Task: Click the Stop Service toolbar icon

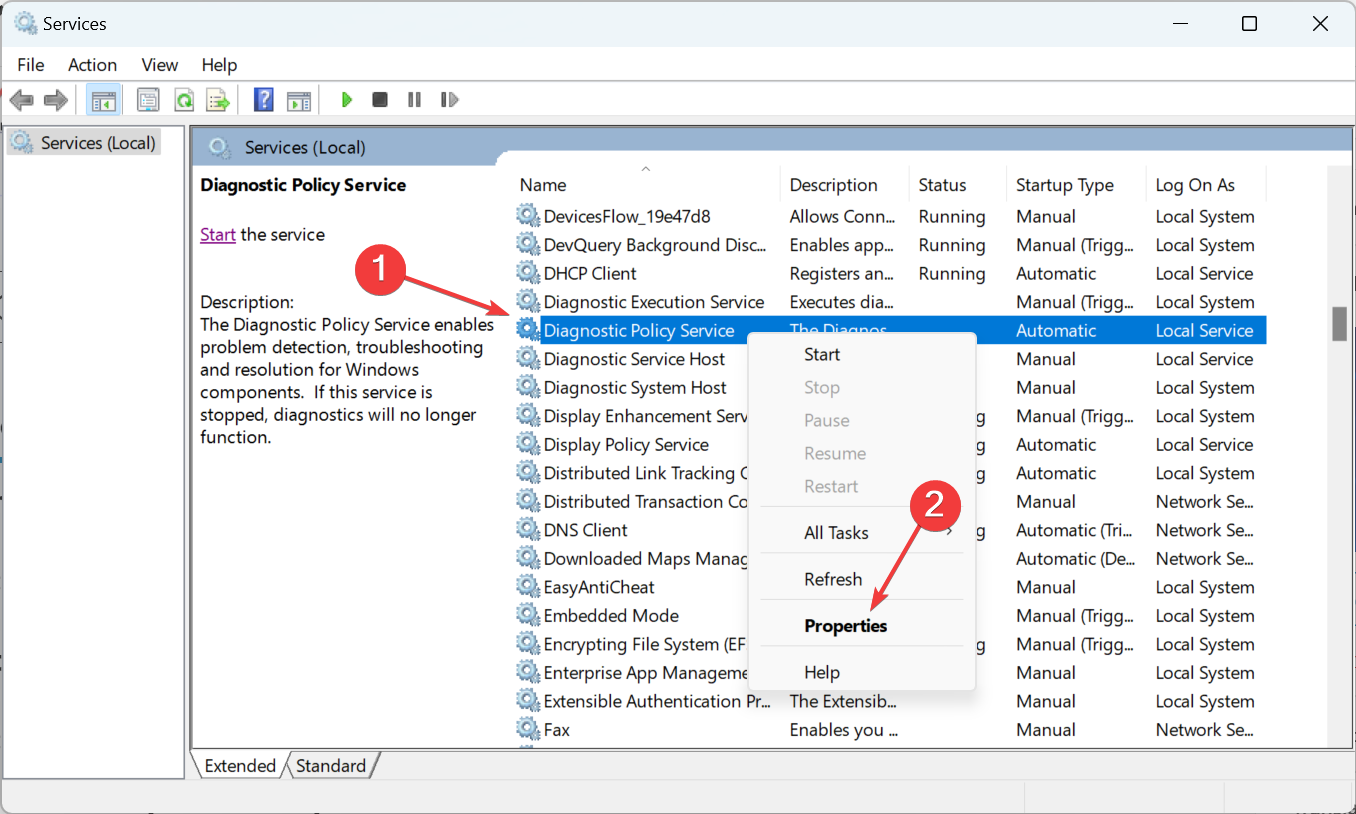Action: [380, 100]
